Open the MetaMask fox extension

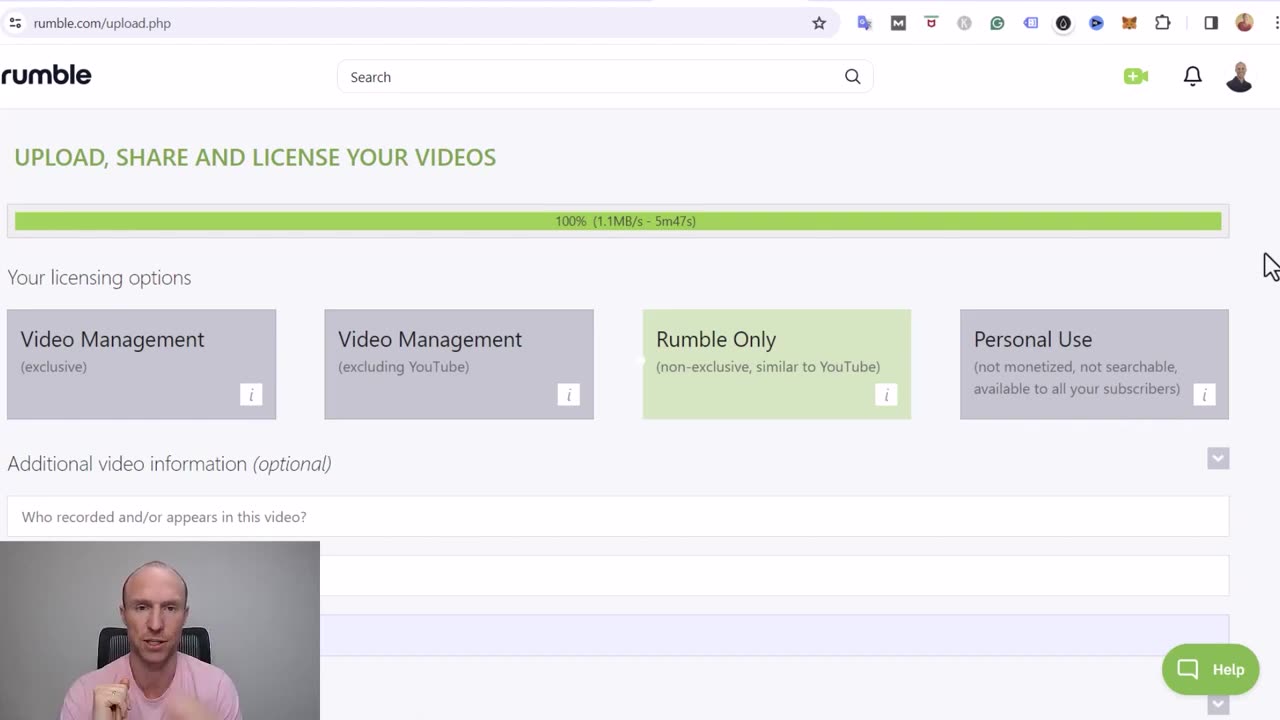coord(1129,23)
